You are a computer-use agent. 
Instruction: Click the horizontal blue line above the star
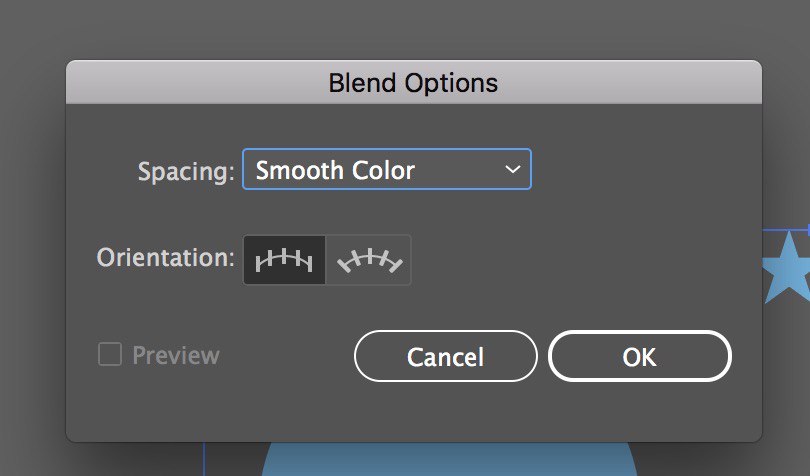click(x=786, y=229)
